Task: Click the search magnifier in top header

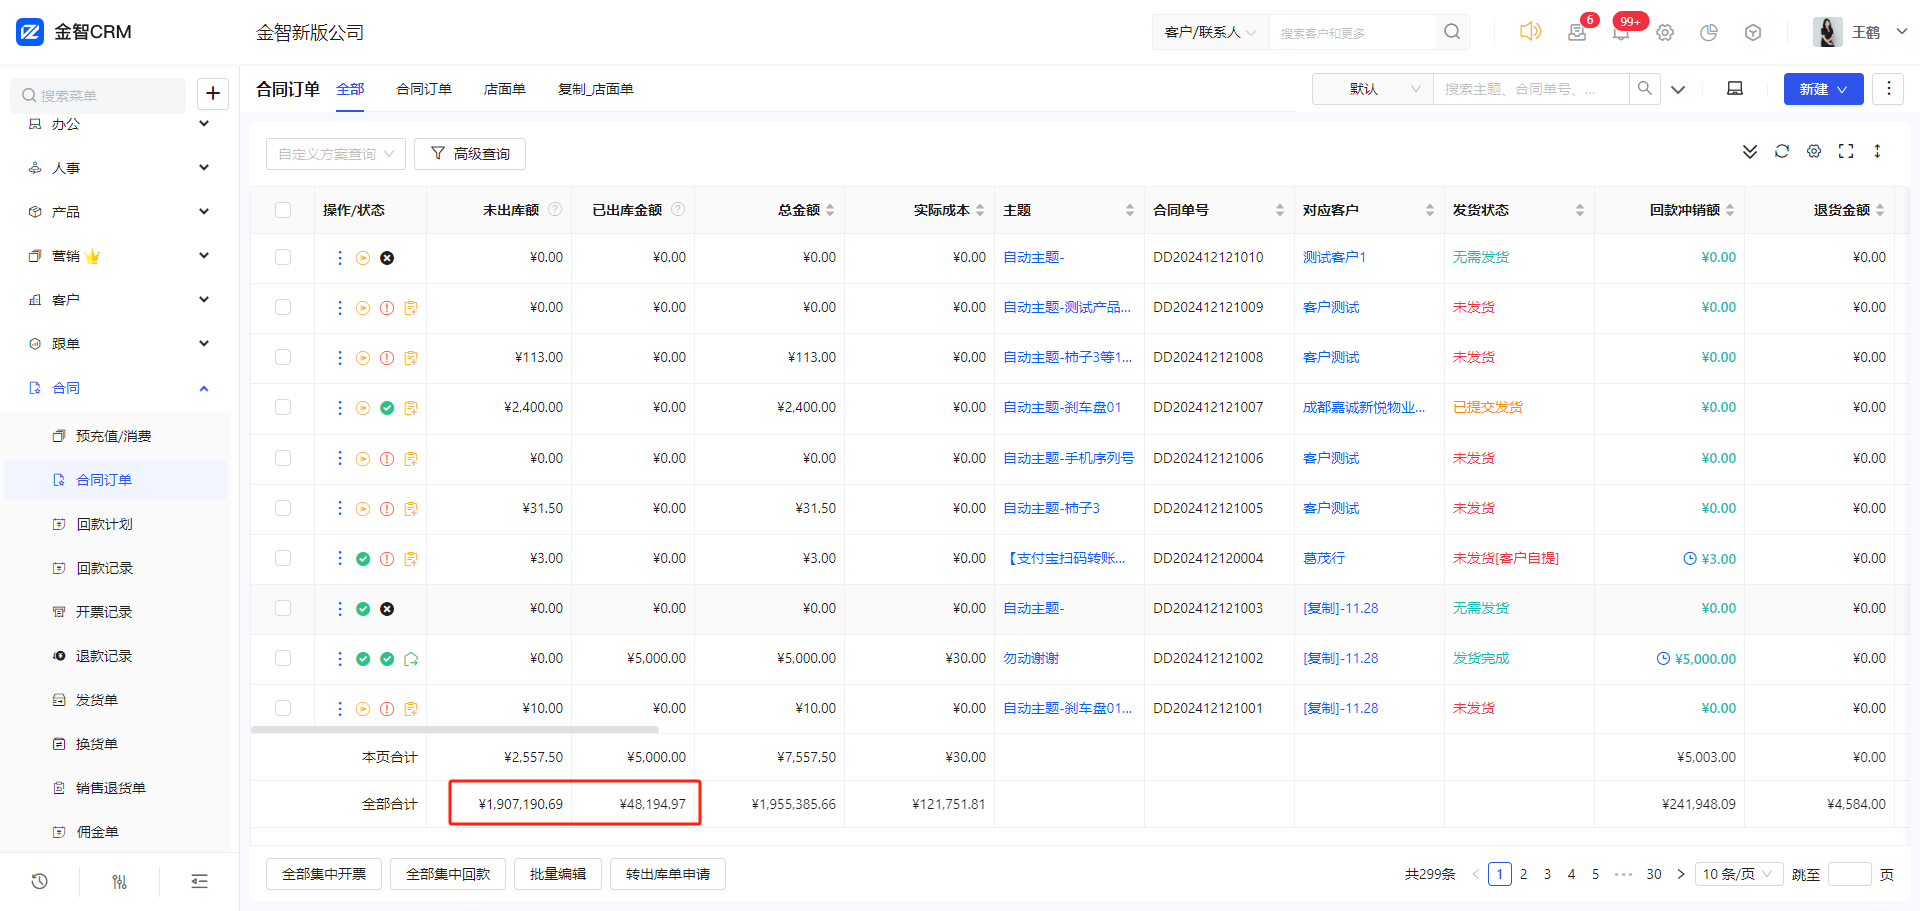Action: pyautogui.click(x=1452, y=32)
